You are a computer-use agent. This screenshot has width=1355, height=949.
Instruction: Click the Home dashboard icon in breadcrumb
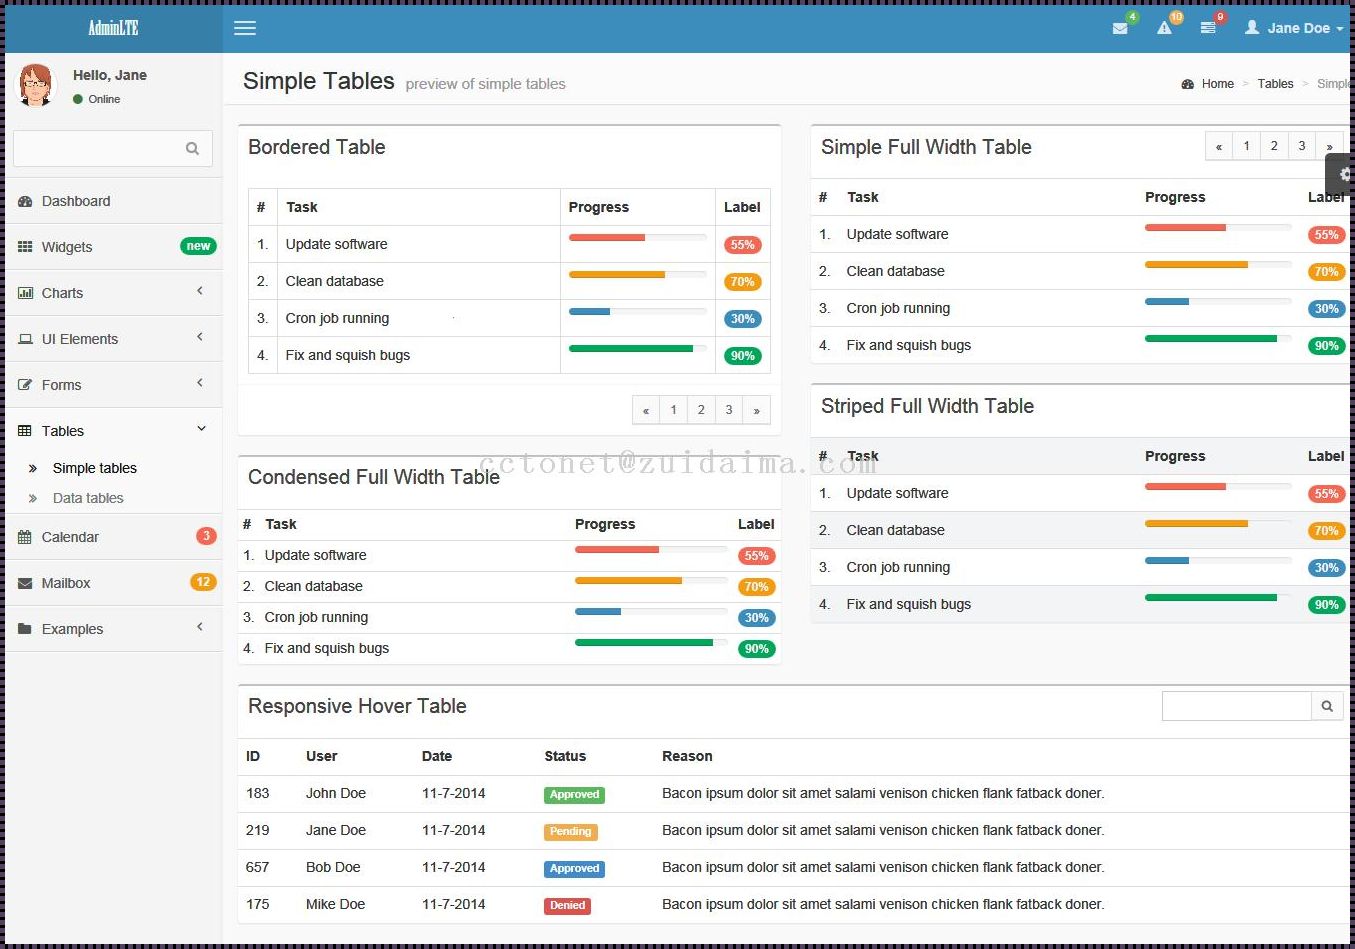tap(1188, 84)
